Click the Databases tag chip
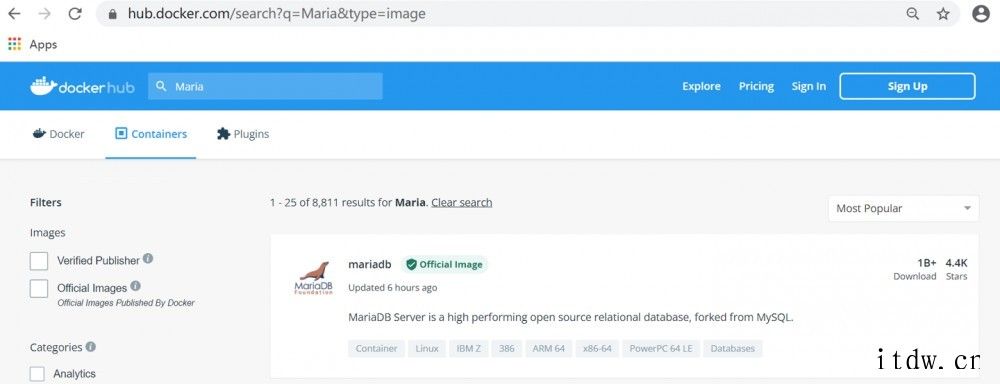The width and height of the screenshot is (1000, 384). coord(733,349)
